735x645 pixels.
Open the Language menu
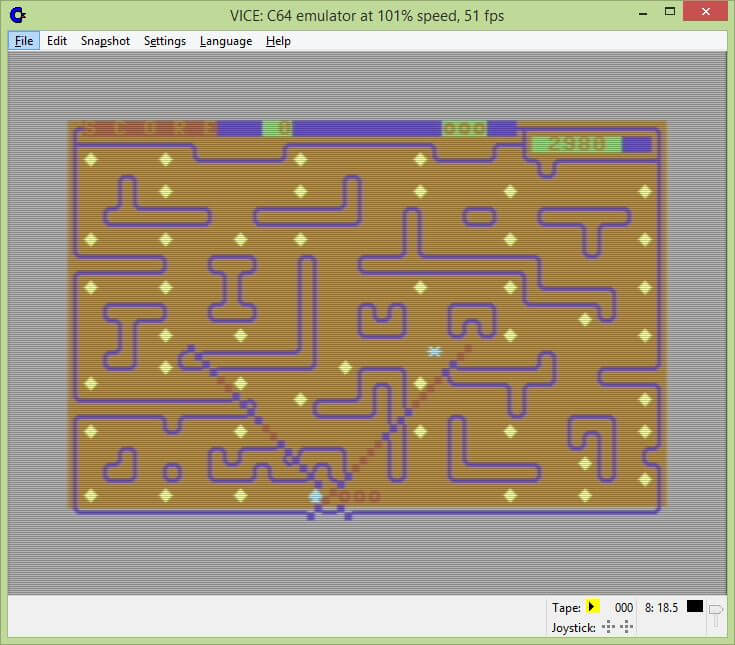(x=225, y=41)
